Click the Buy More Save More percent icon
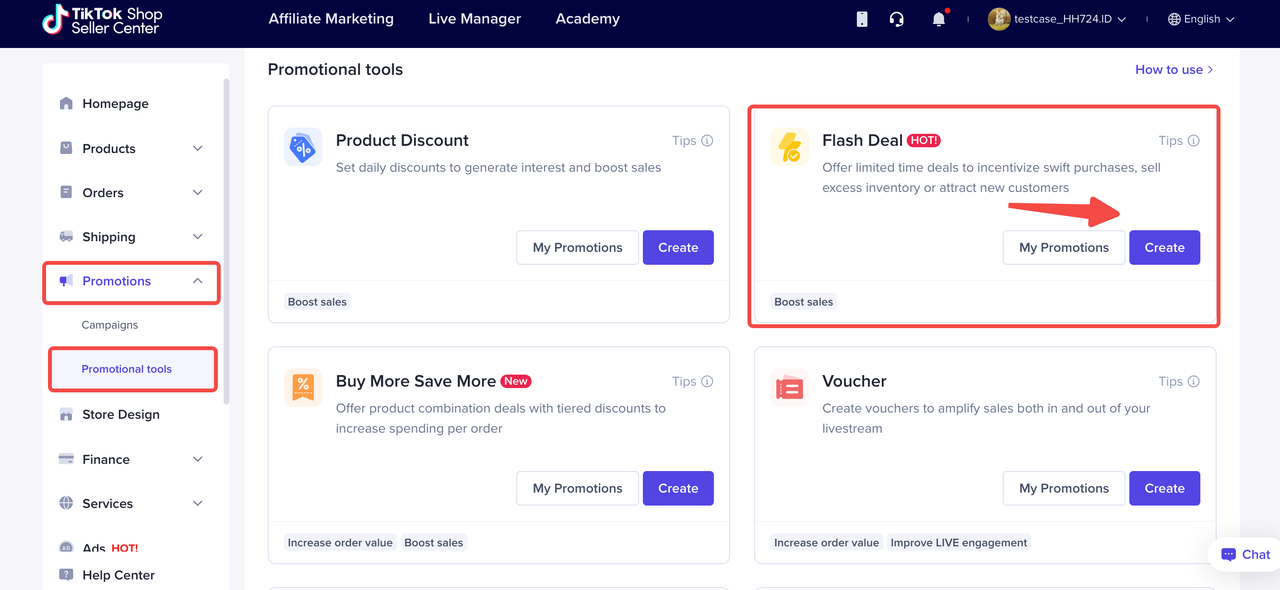The height and width of the screenshot is (590, 1280). 302,387
